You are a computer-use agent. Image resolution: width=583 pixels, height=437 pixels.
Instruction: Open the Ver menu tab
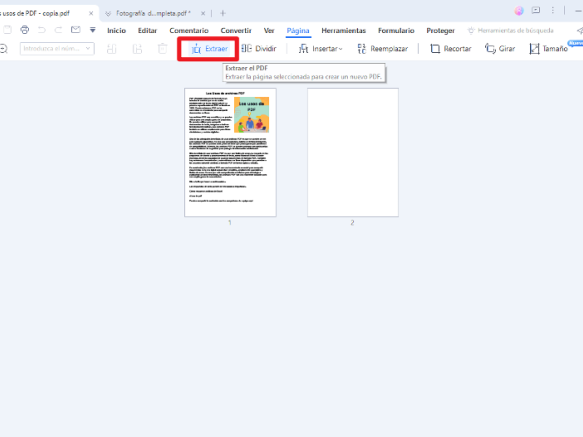click(x=269, y=30)
